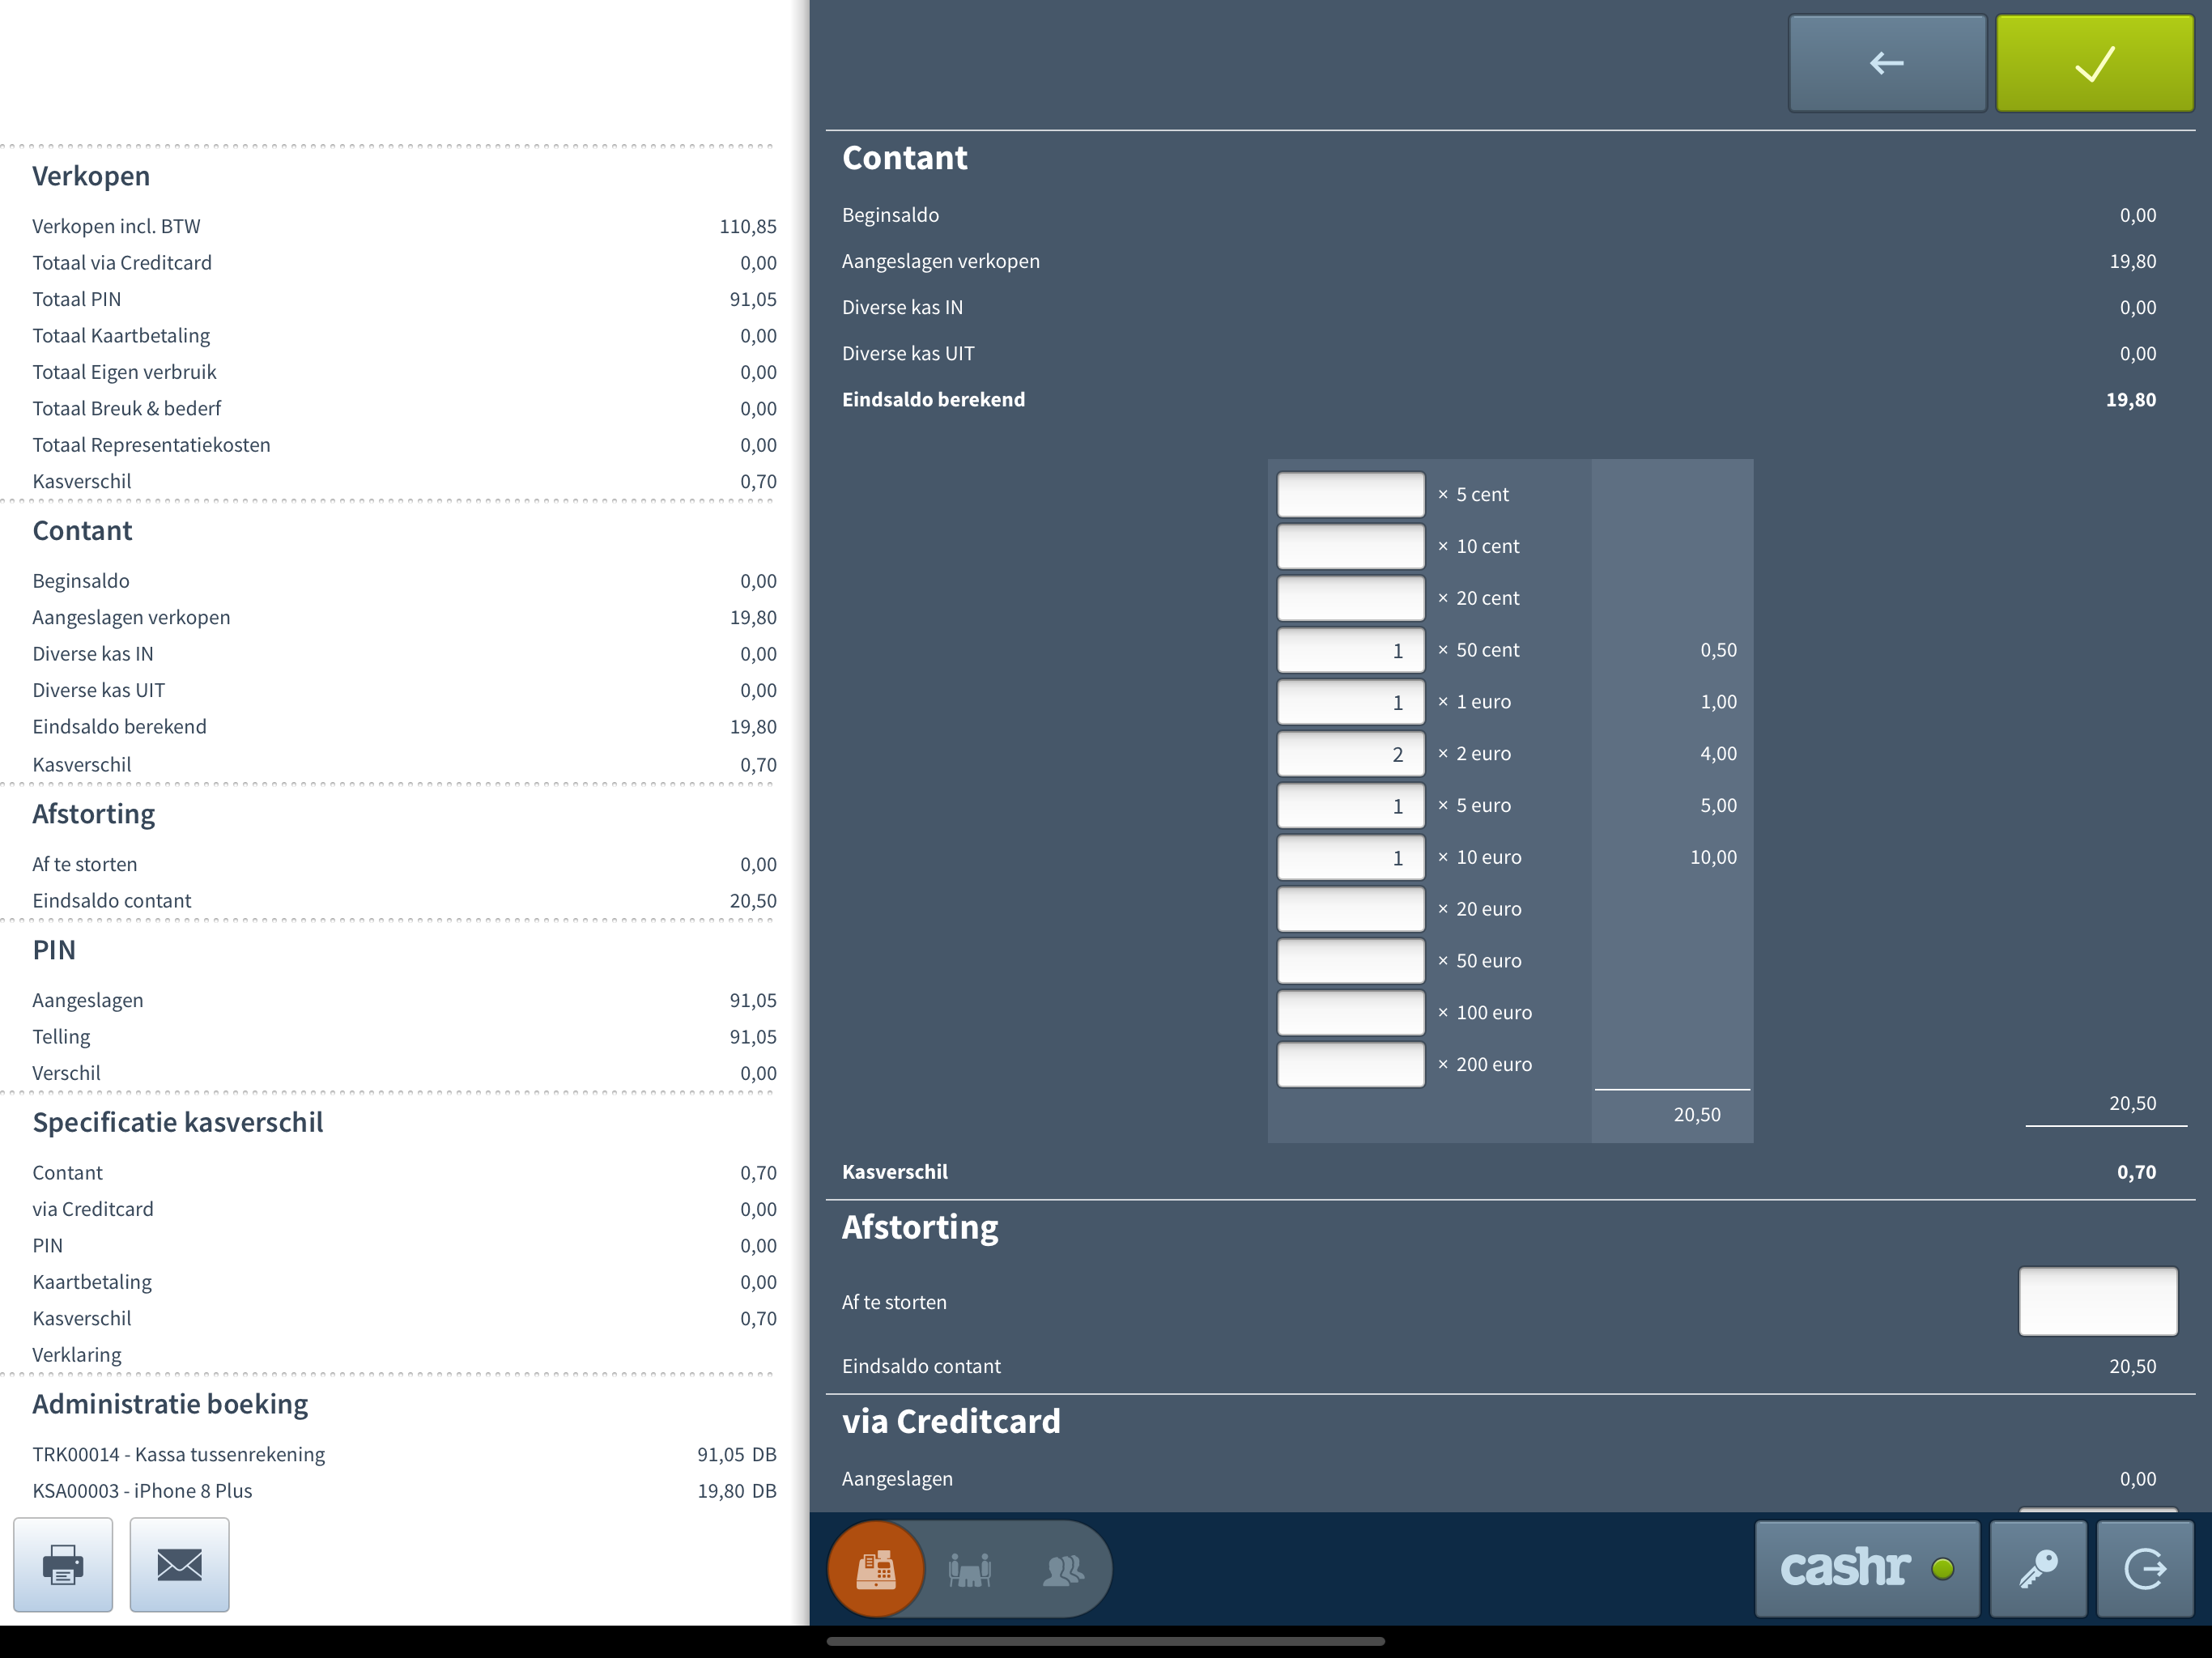Click 'Verklaring' row in report
This screenshot has width=2212, height=1658.
click(x=404, y=1355)
